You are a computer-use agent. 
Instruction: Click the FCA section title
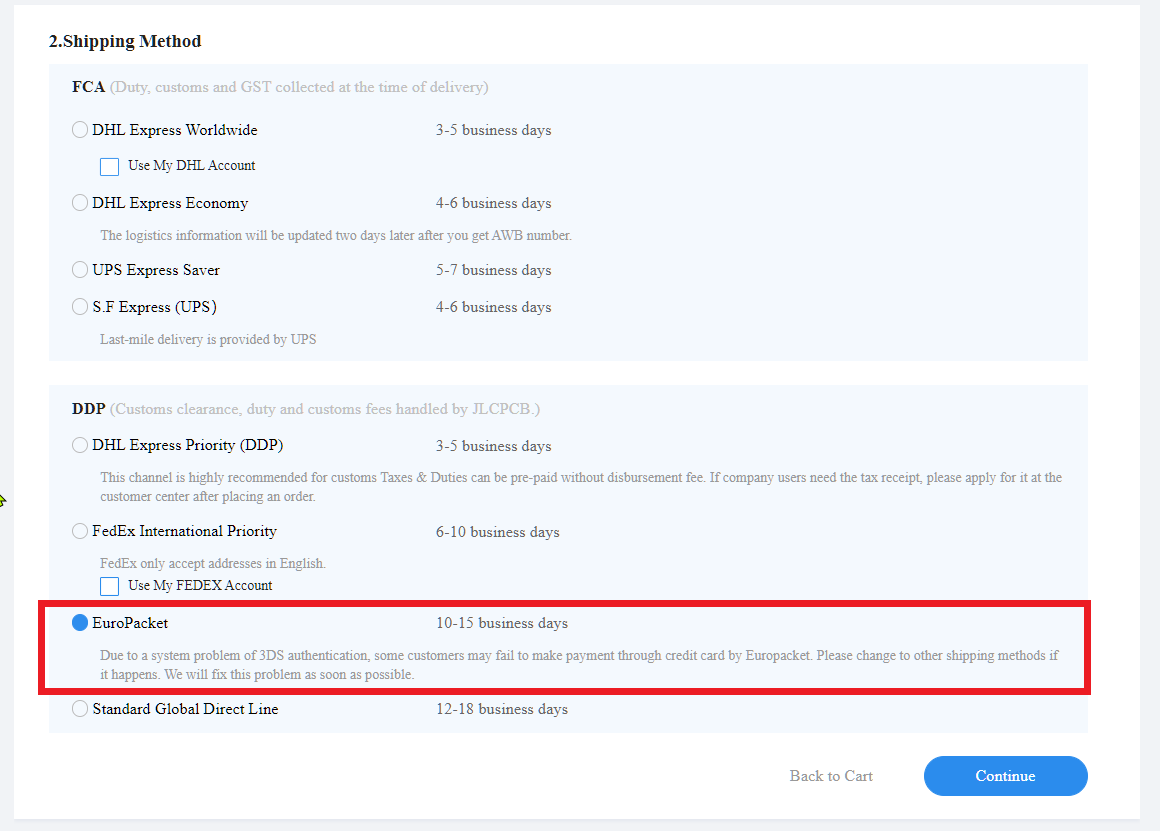[x=88, y=87]
